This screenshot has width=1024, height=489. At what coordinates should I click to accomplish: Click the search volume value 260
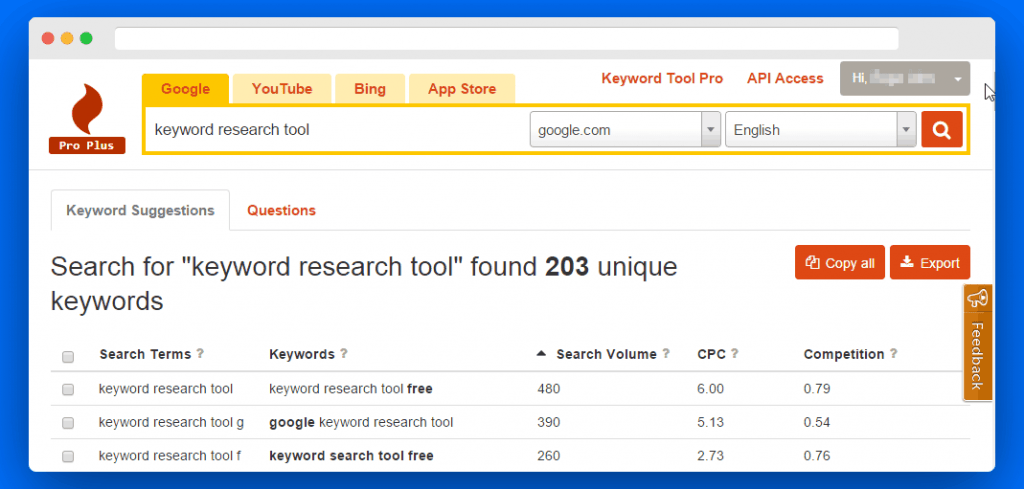(x=549, y=456)
